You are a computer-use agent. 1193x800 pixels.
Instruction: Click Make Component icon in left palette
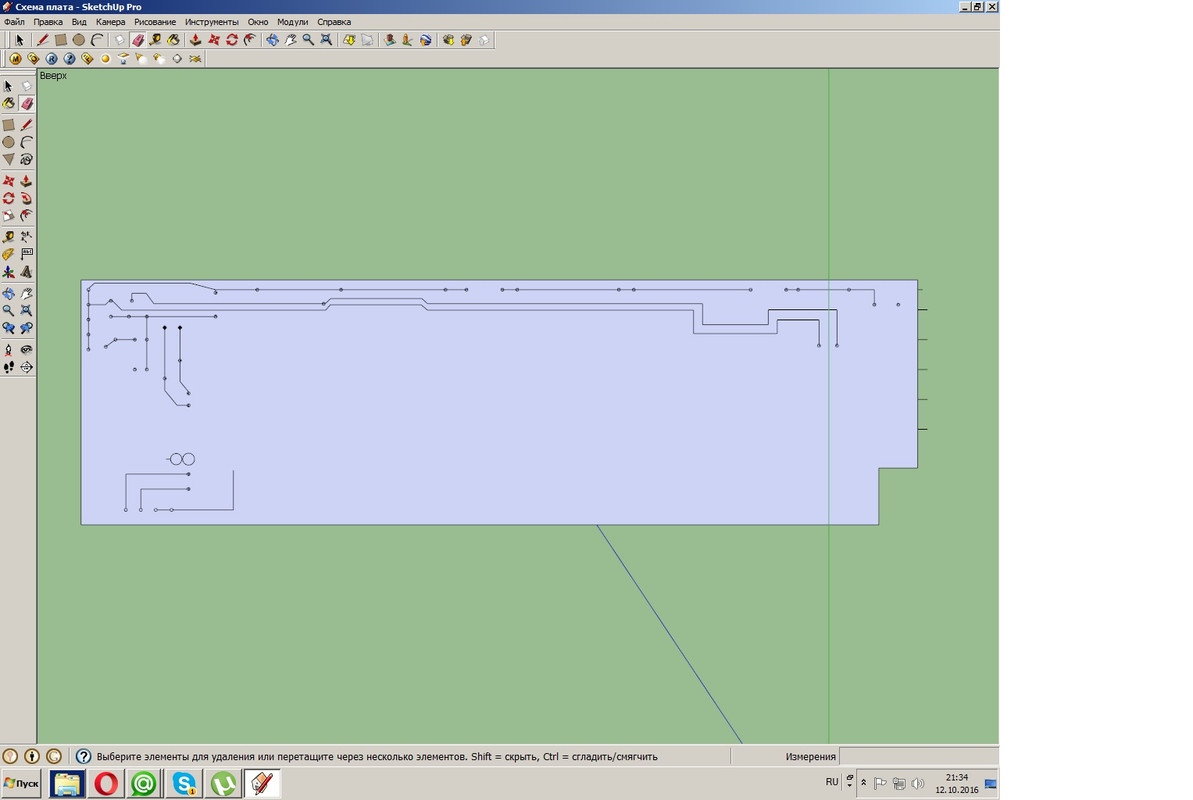pyautogui.click(x=27, y=86)
